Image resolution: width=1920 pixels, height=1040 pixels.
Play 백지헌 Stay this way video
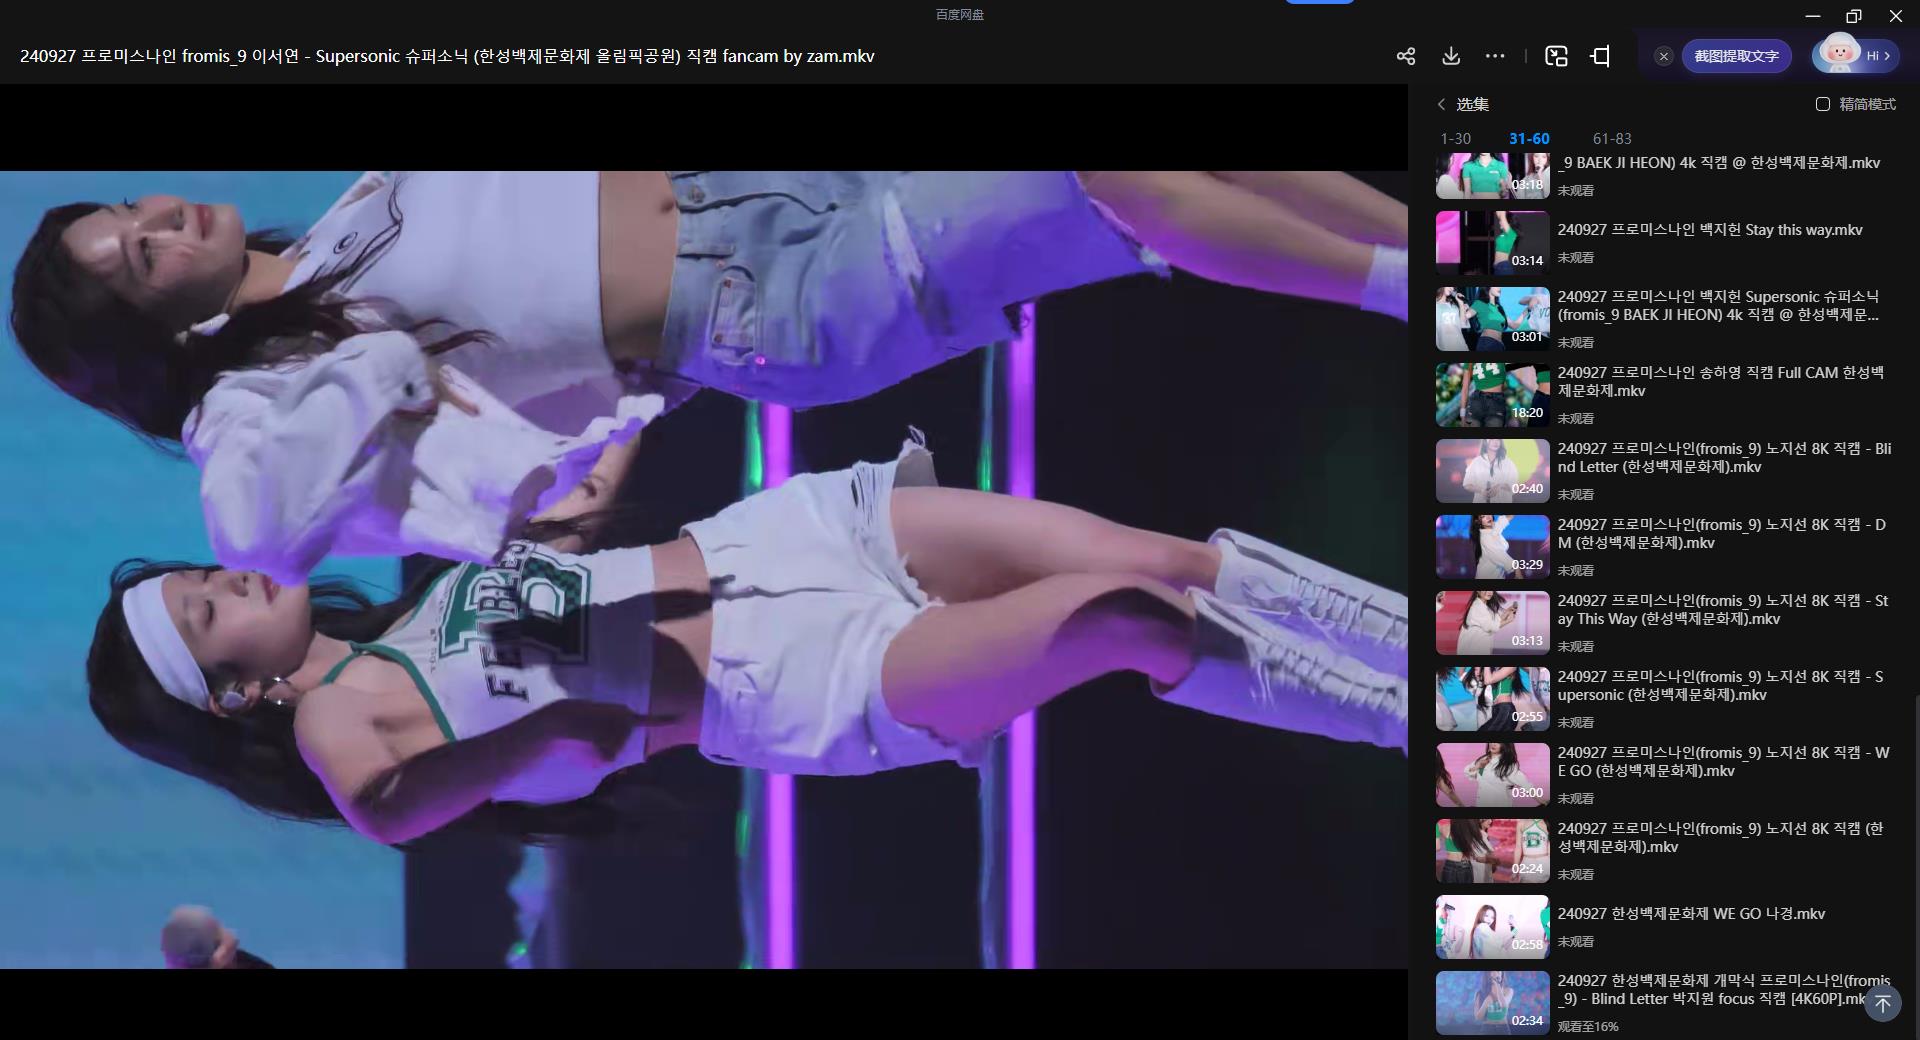(1709, 230)
